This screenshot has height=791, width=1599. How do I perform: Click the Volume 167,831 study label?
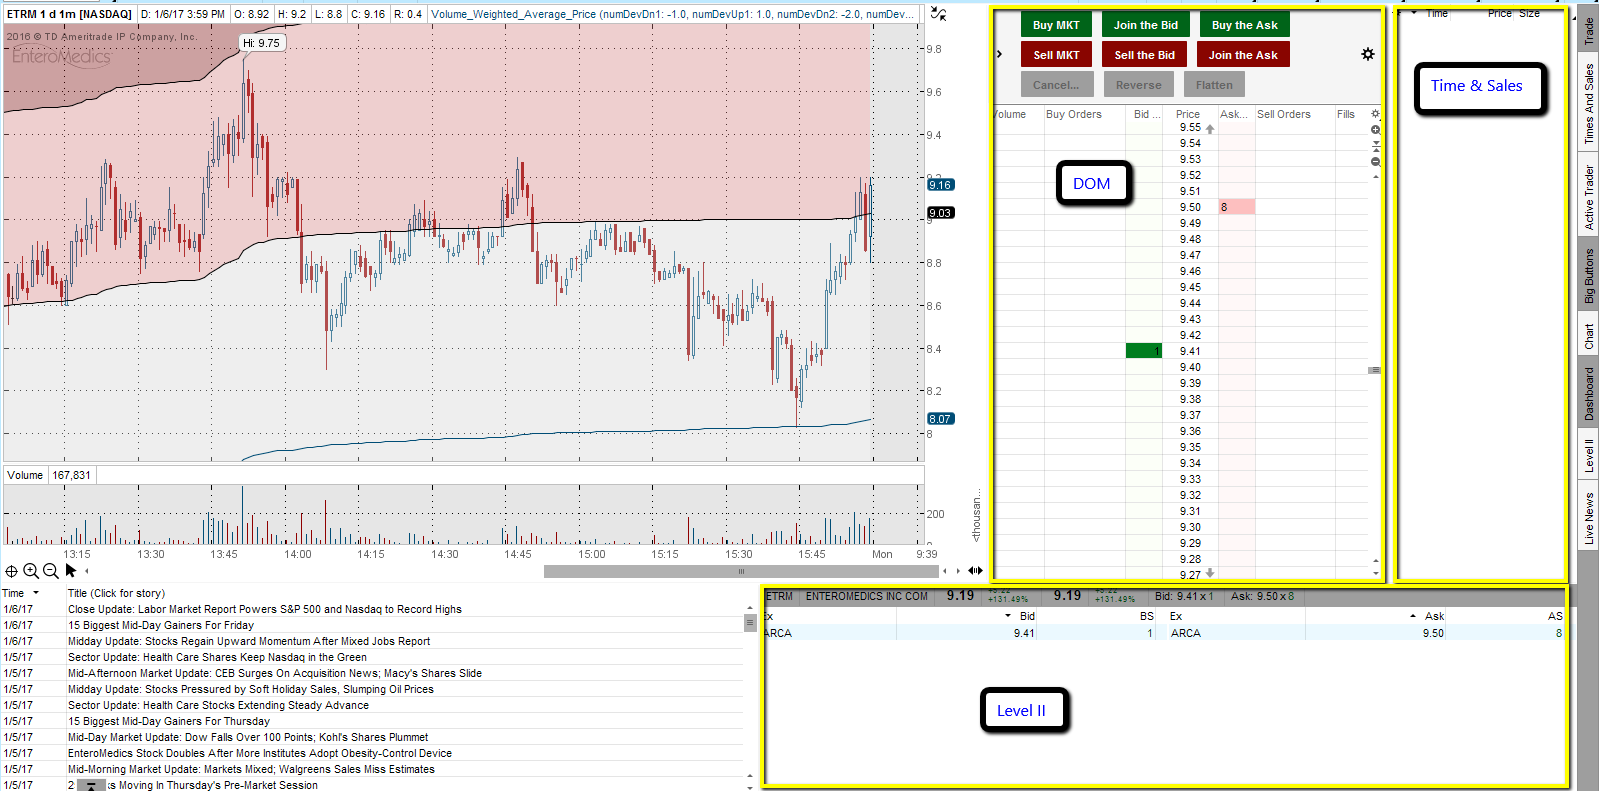coord(49,475)
